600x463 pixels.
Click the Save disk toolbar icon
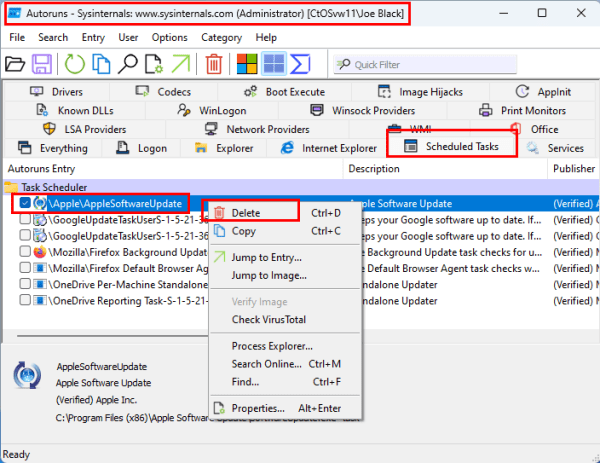tap(44, 64)
